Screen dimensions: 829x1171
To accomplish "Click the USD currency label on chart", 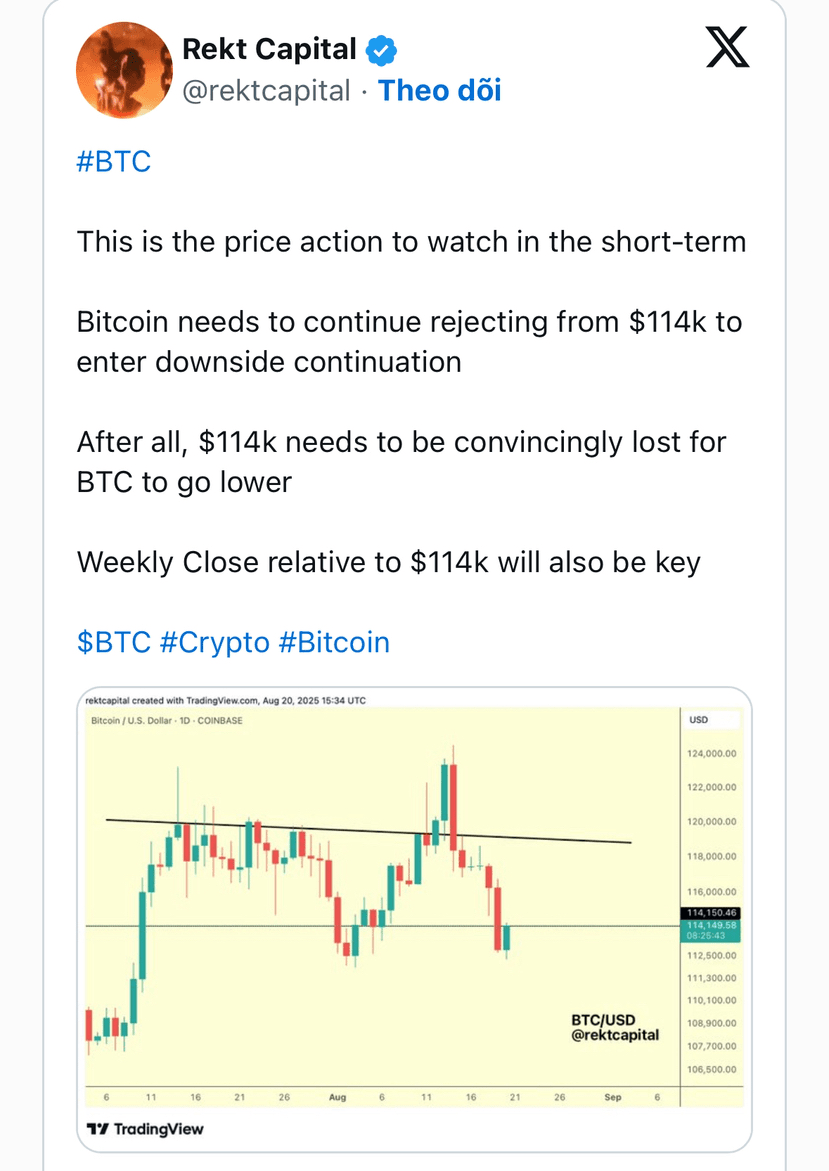I will pyautogui.click(x=698, y=720).
